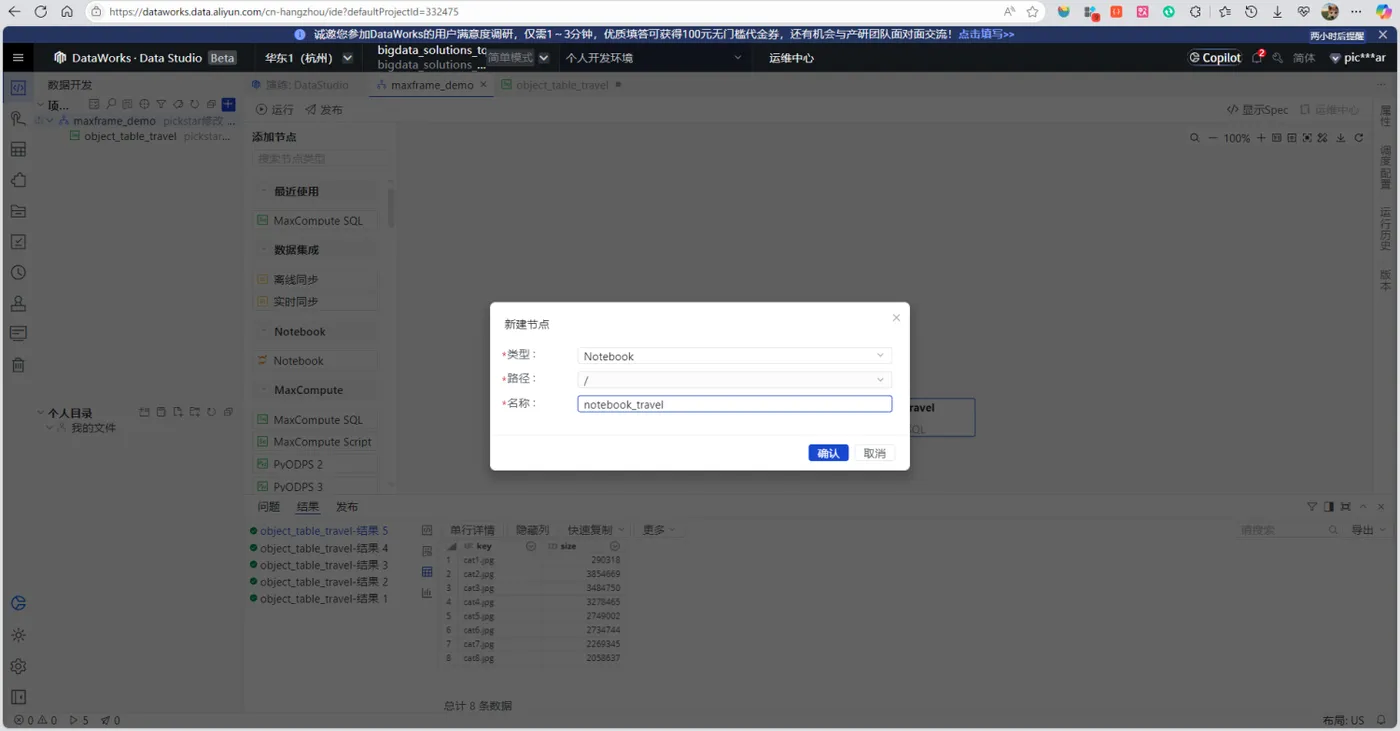Open the 路径 dropdown showing /
Image resolution: width=1400 pixels, height=731 pixels.
pyautogui.click(x=734, y=380)
